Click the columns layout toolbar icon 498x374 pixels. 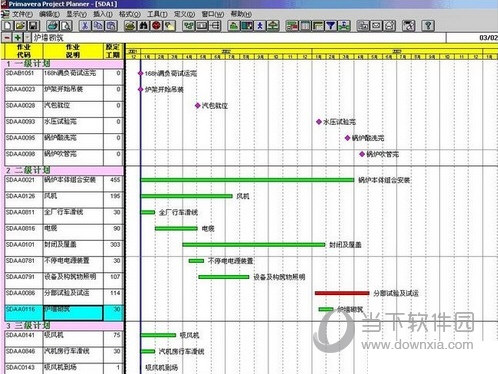point(305,26)
